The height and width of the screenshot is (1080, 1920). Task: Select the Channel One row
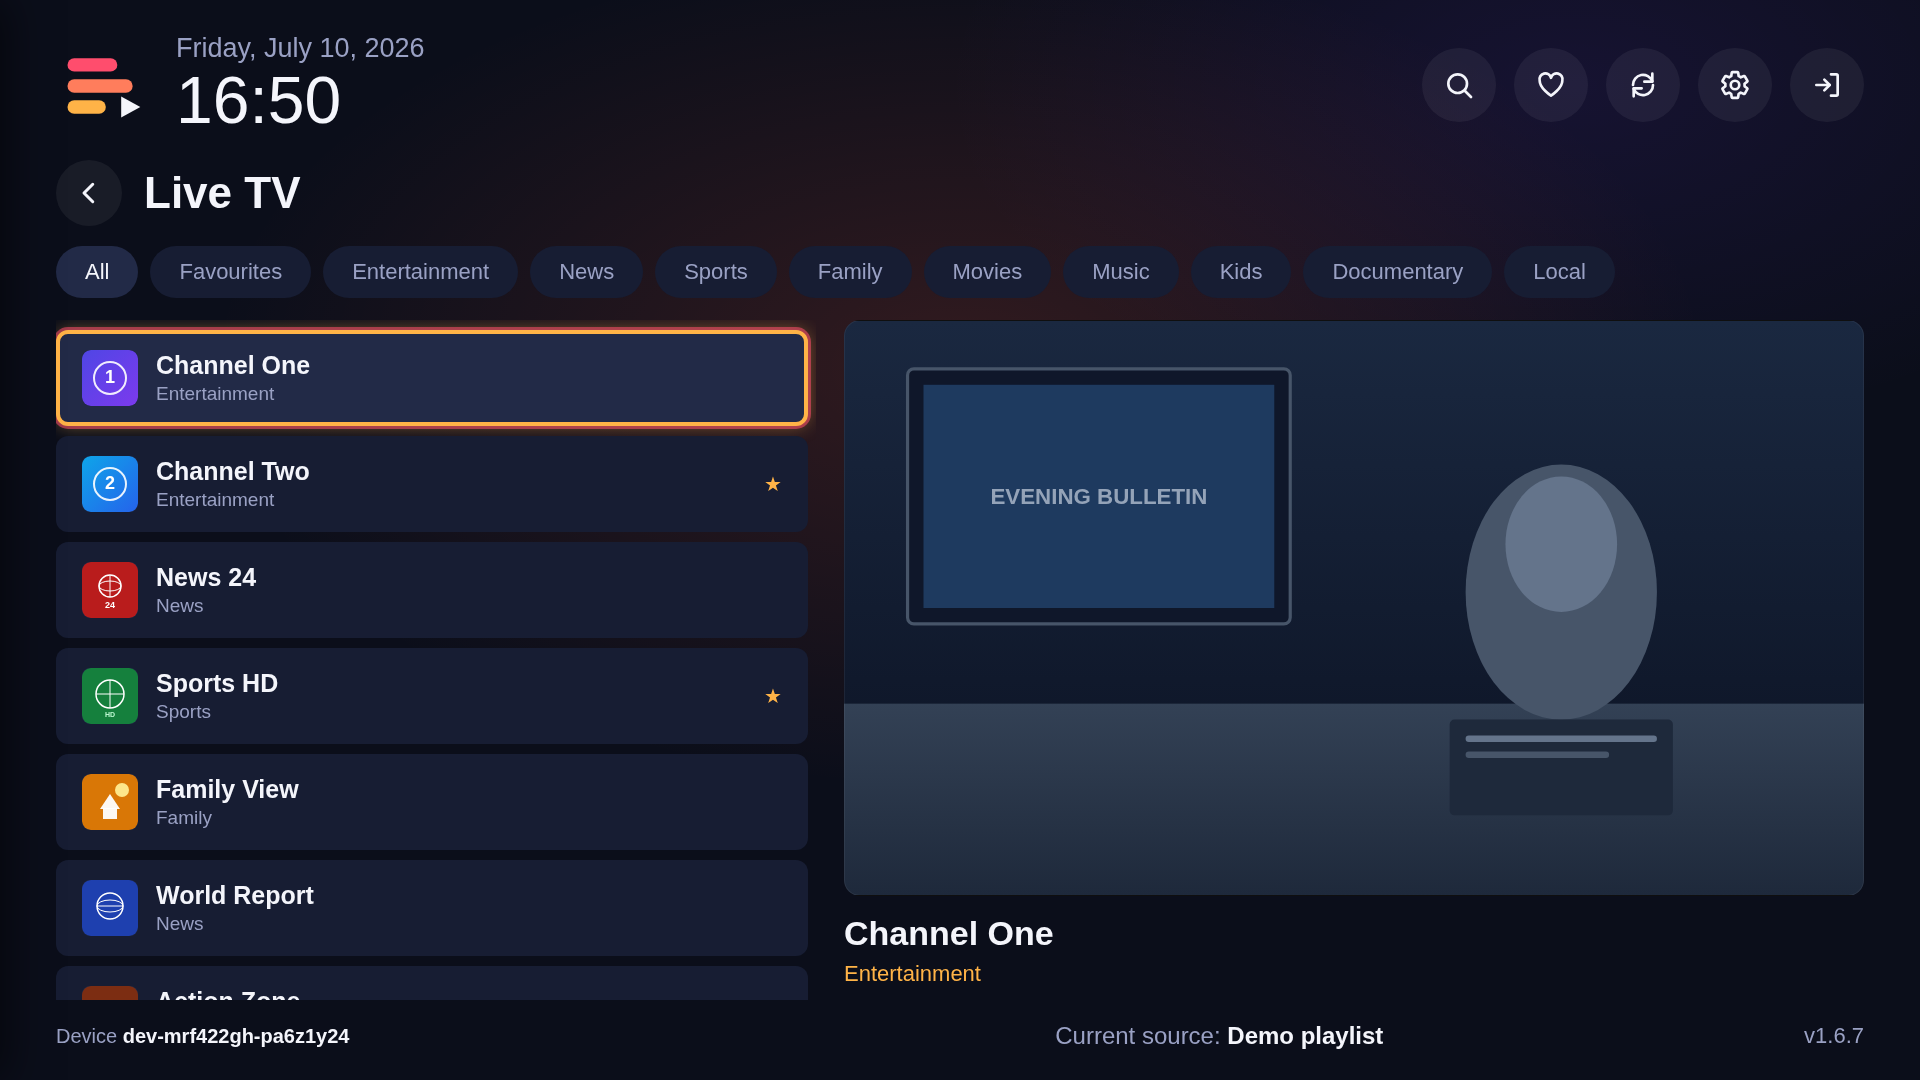point(432,378)
